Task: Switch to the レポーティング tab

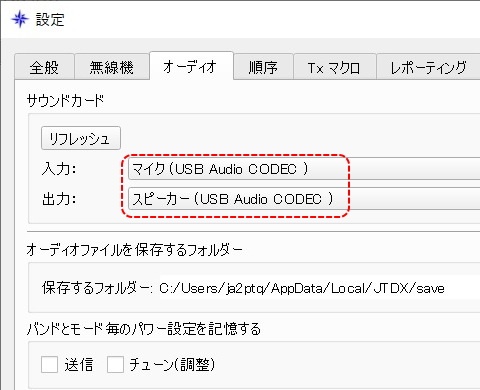Action: 428,67
